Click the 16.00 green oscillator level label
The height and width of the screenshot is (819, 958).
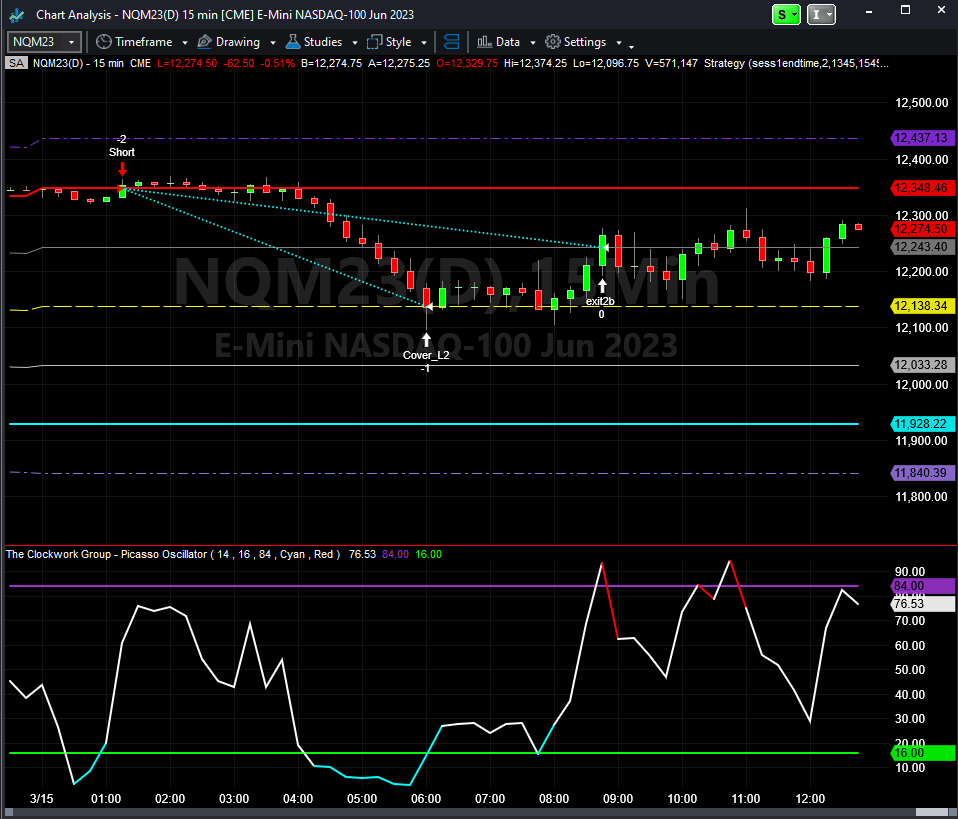click(923, 753)
